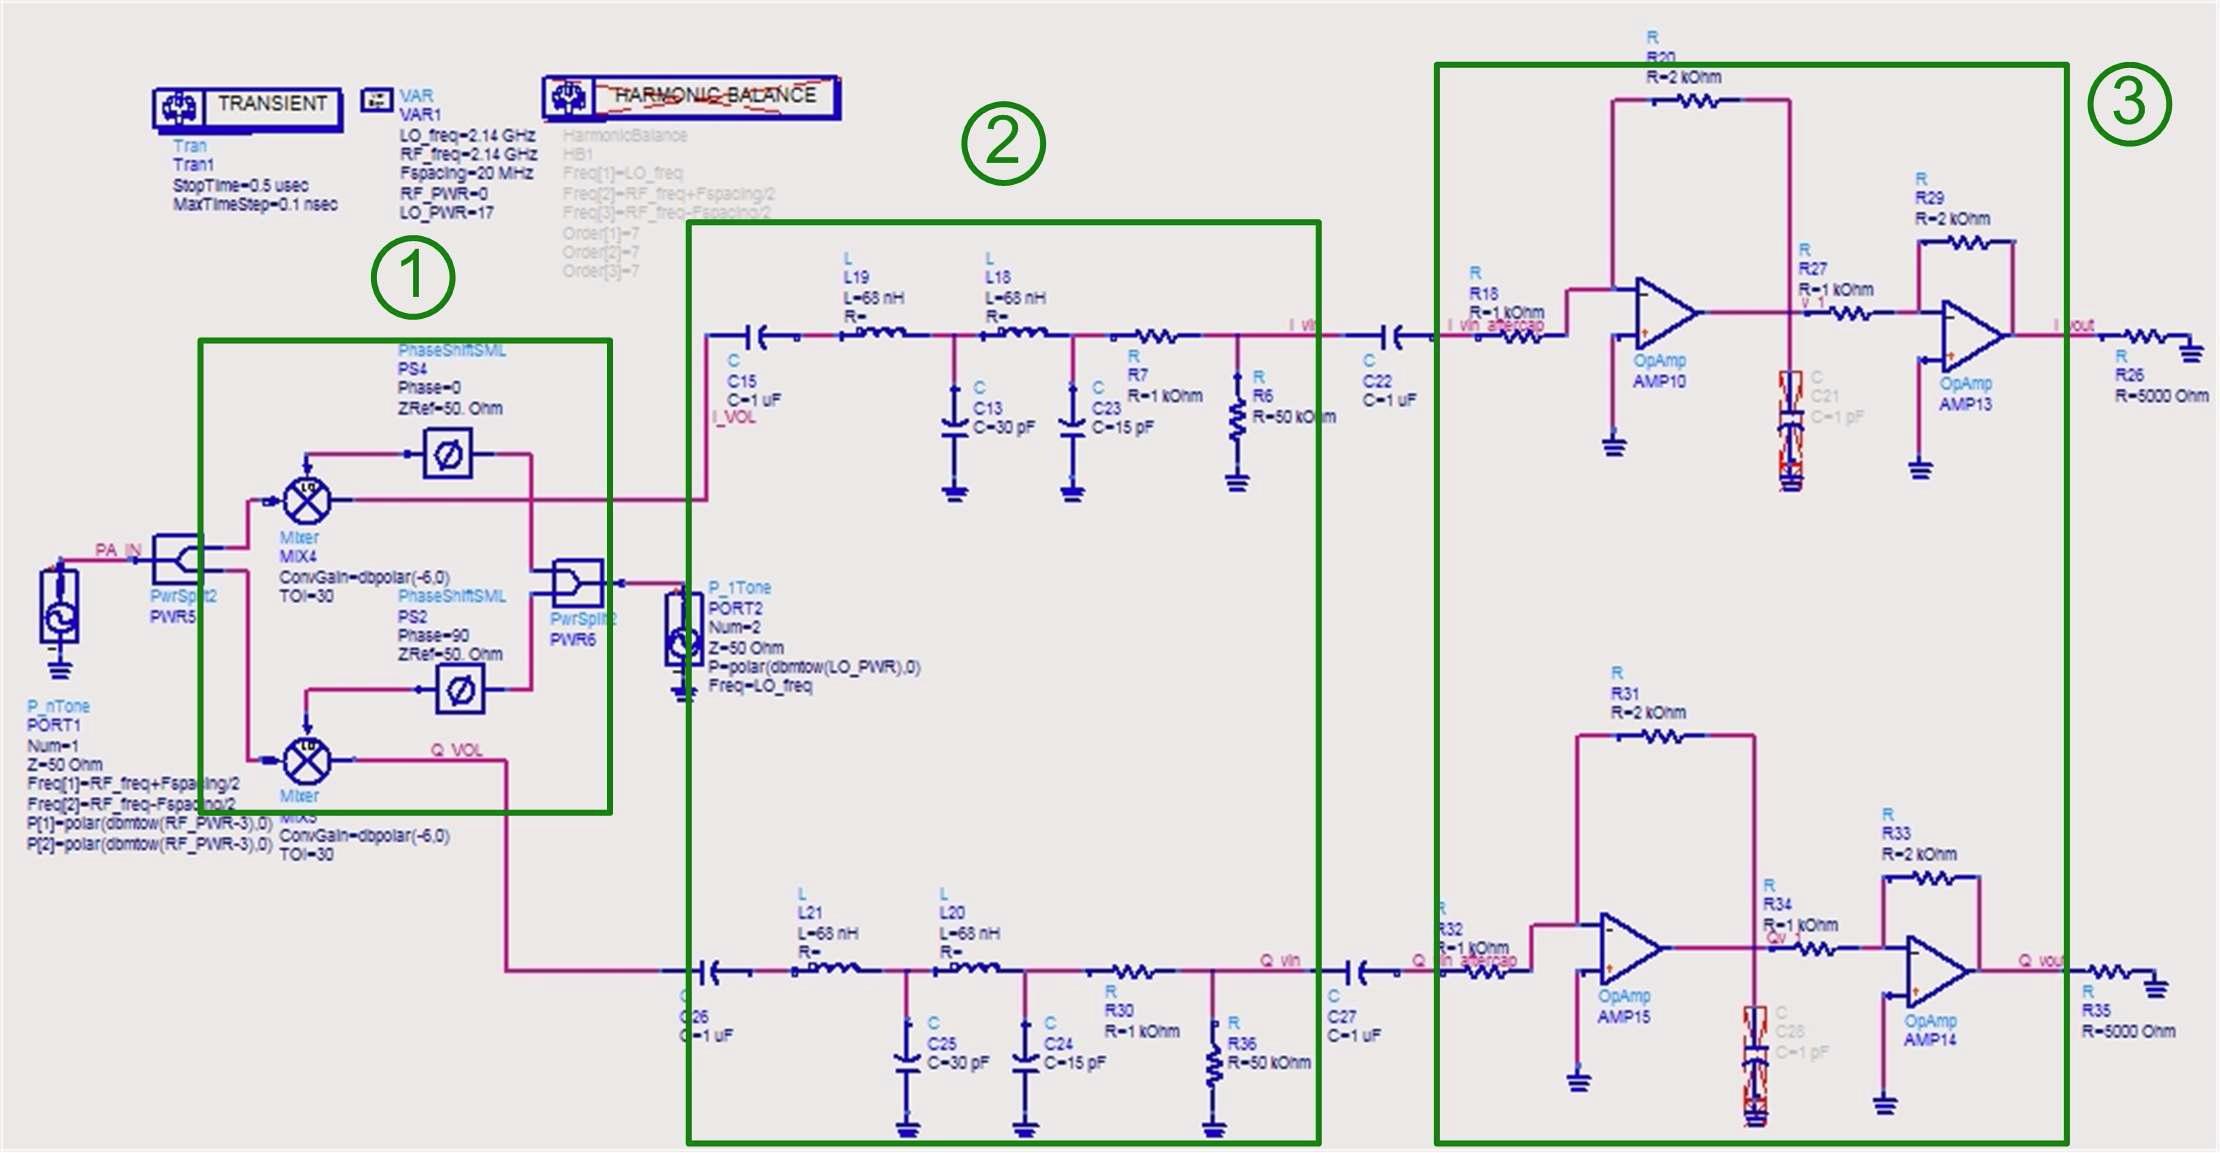Select the MIX4 mixer symbol

pyautogui.click(x=306, y=500)
